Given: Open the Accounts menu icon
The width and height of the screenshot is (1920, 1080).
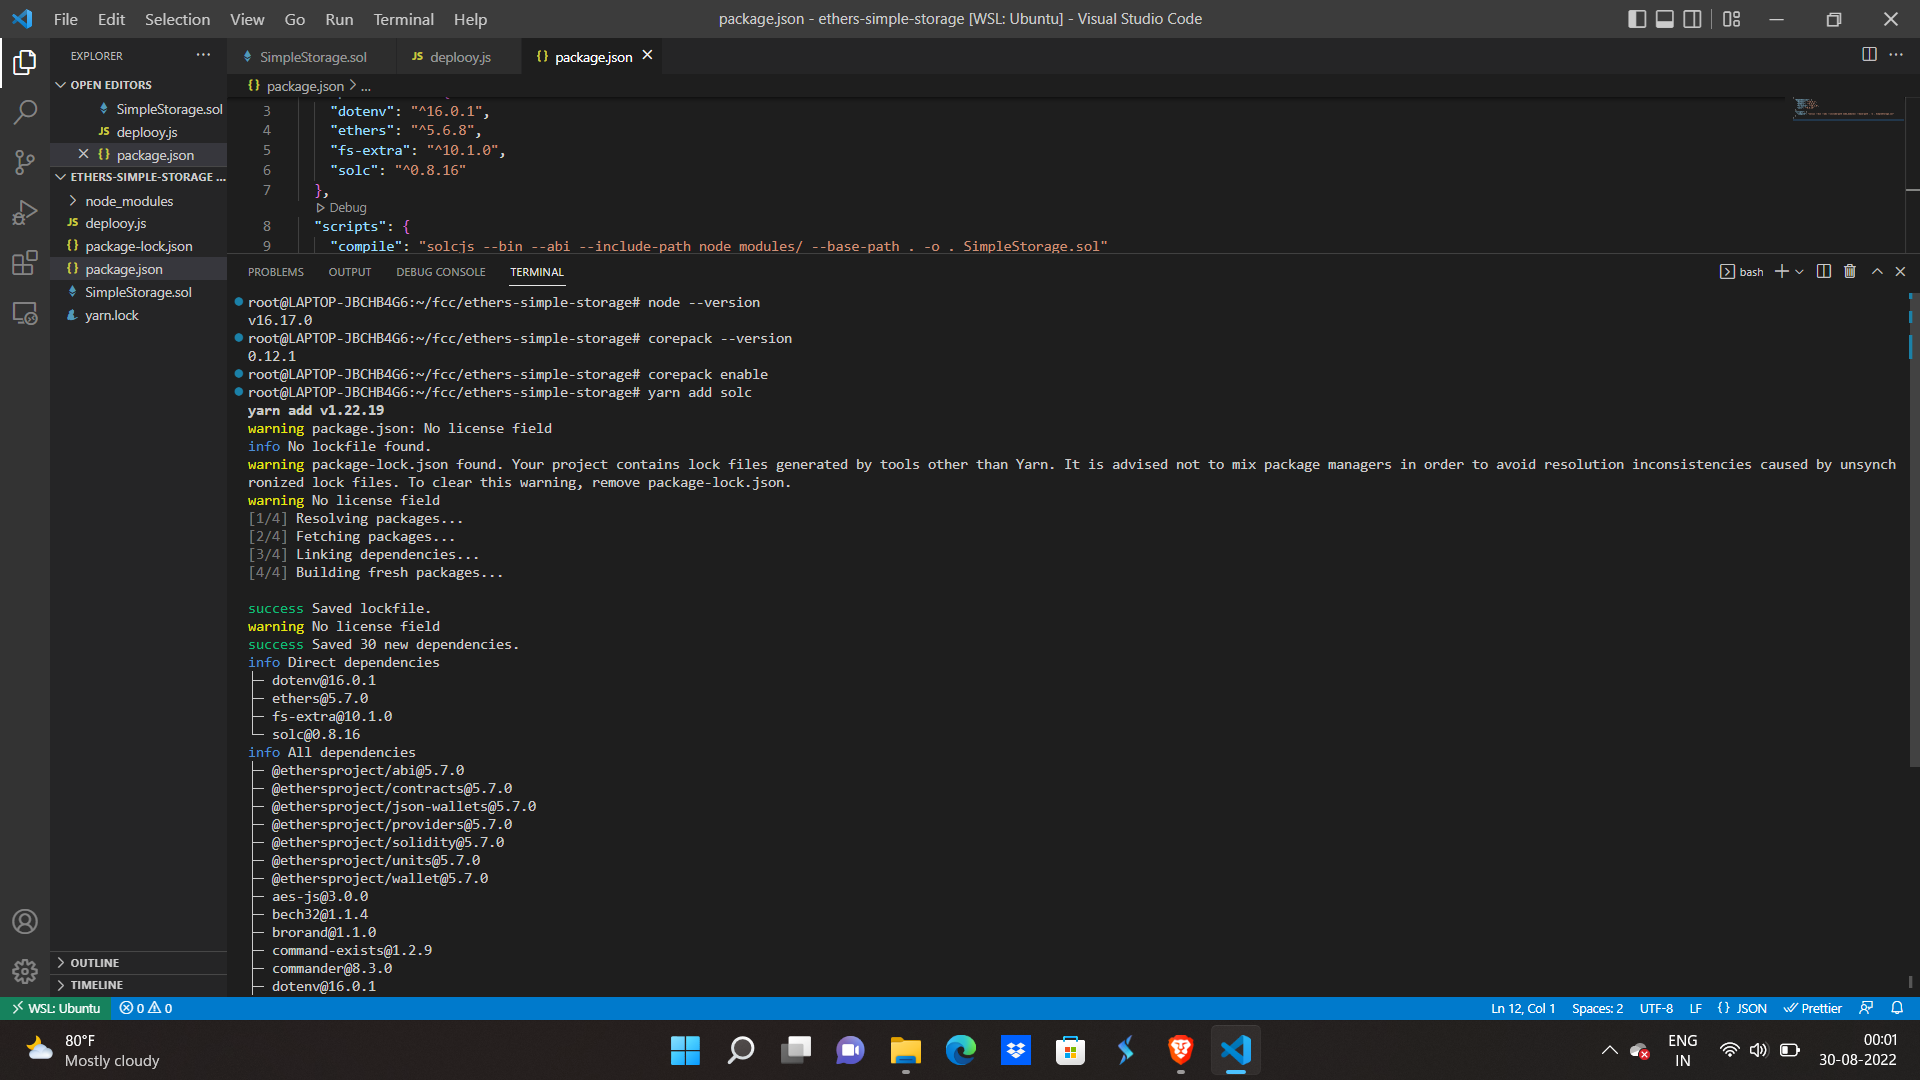Looking at the screenshot, I should coord(25,921).
